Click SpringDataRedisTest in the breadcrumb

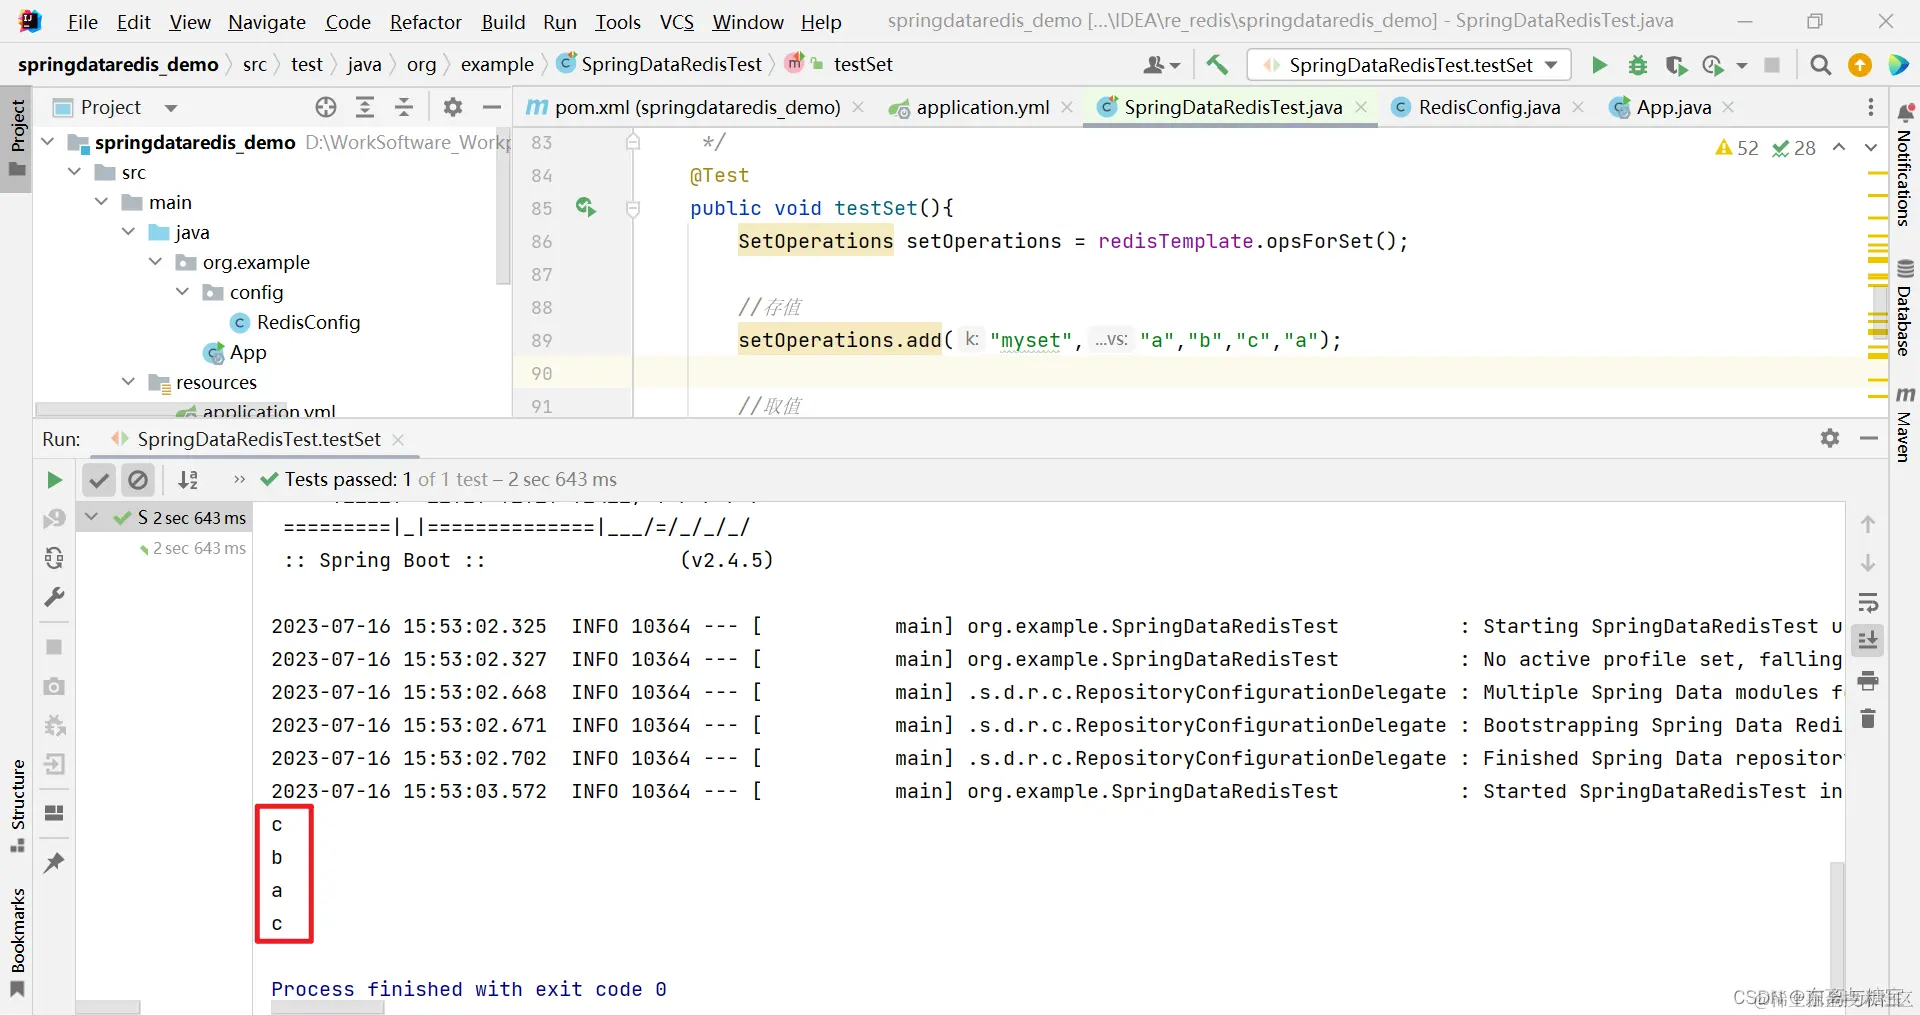point(671,65)
